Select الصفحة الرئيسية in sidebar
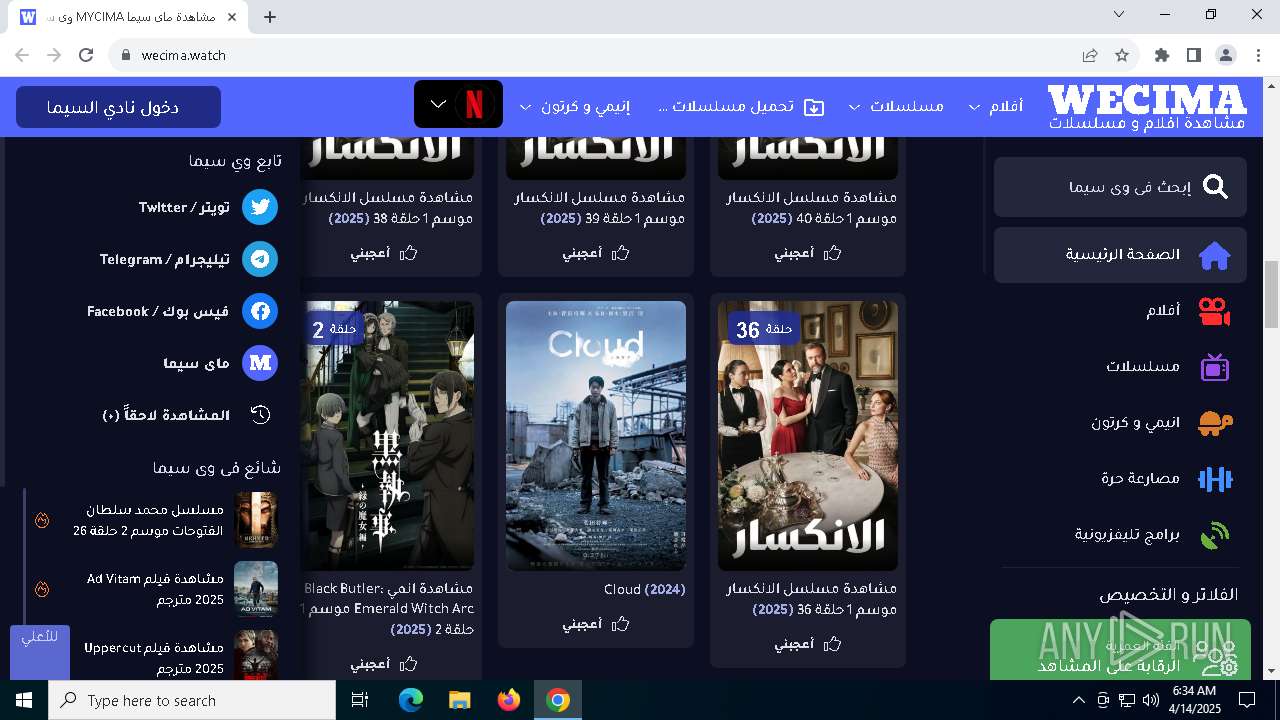 1120,255
